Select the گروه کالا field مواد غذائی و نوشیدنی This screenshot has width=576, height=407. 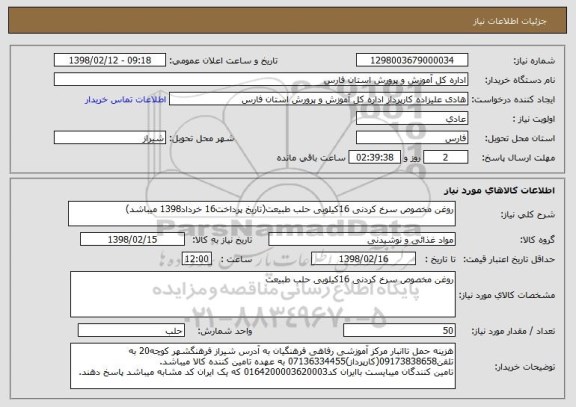coord(362,239)
